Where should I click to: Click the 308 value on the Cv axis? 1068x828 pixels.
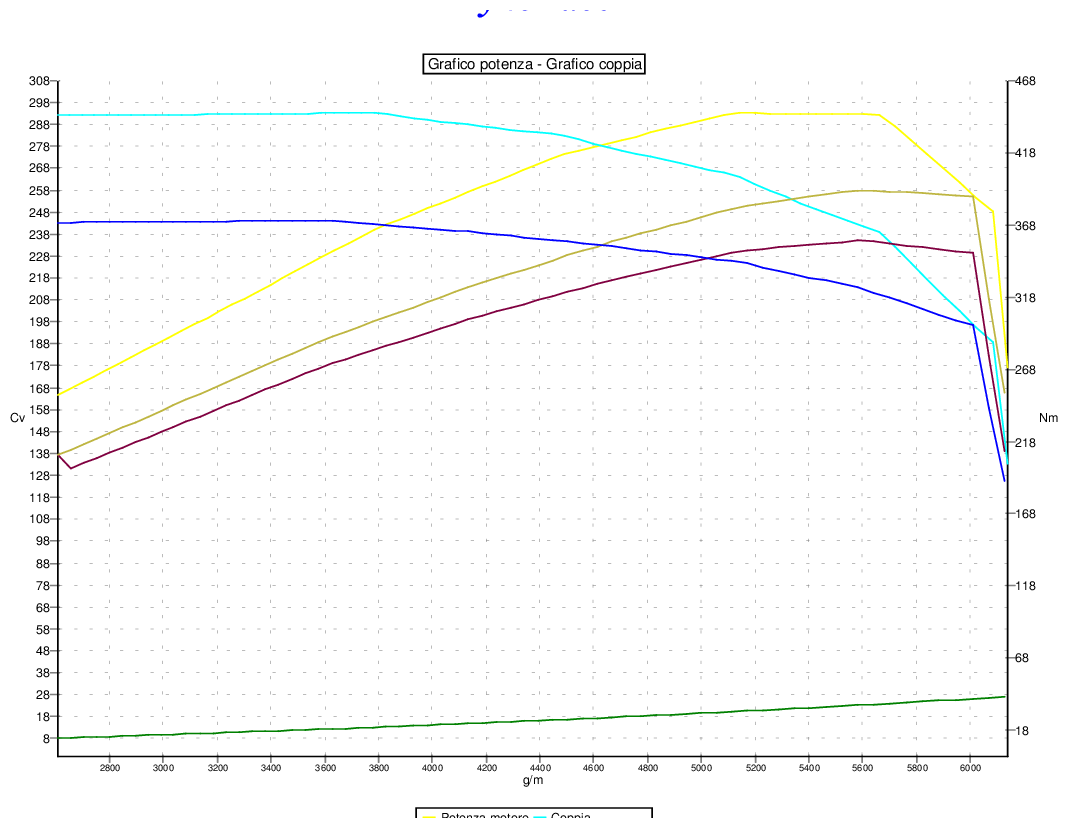39,81
